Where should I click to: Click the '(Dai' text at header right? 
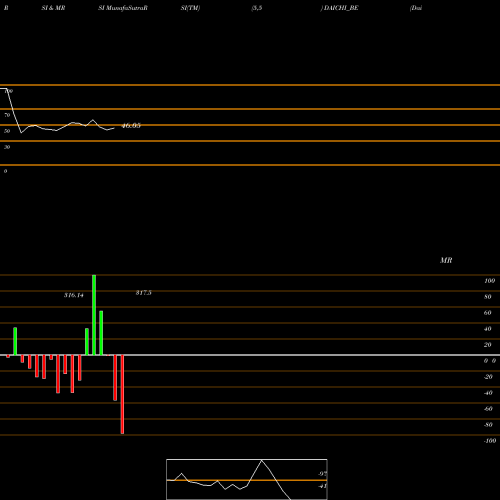pyautogui.click(x=416, y=8)
